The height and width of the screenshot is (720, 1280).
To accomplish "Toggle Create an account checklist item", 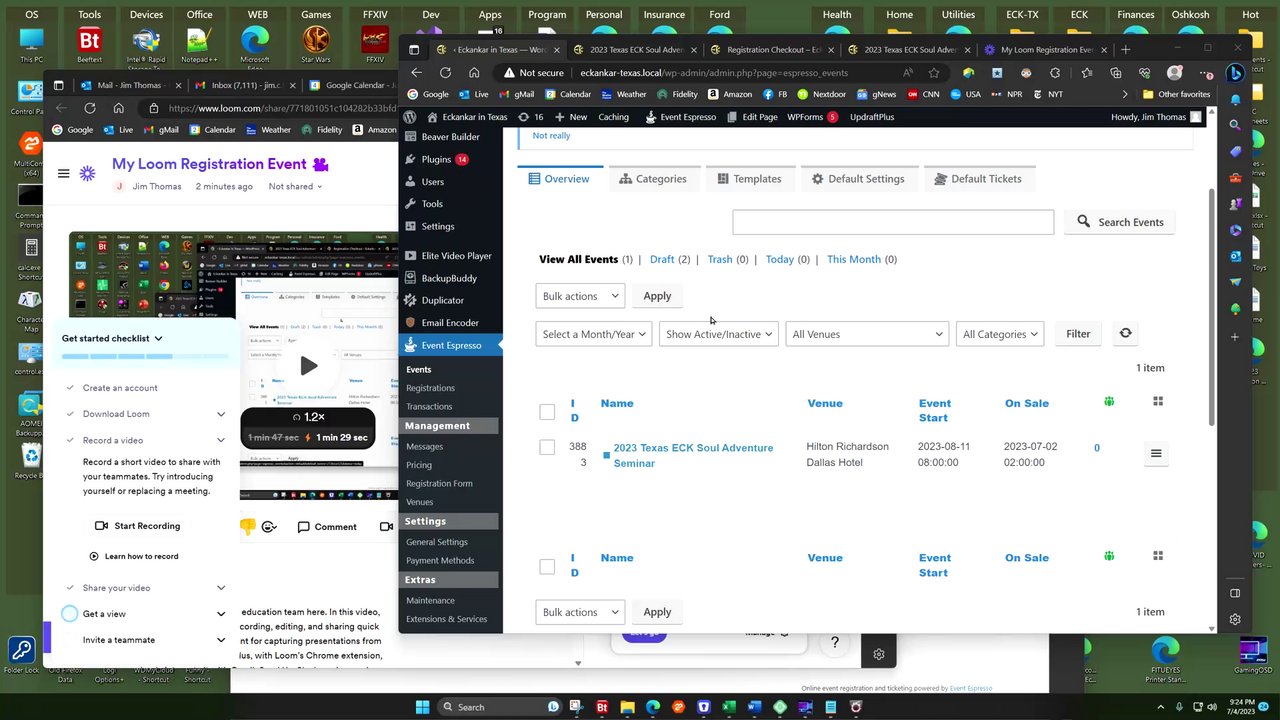I will (x=70, y=388).
